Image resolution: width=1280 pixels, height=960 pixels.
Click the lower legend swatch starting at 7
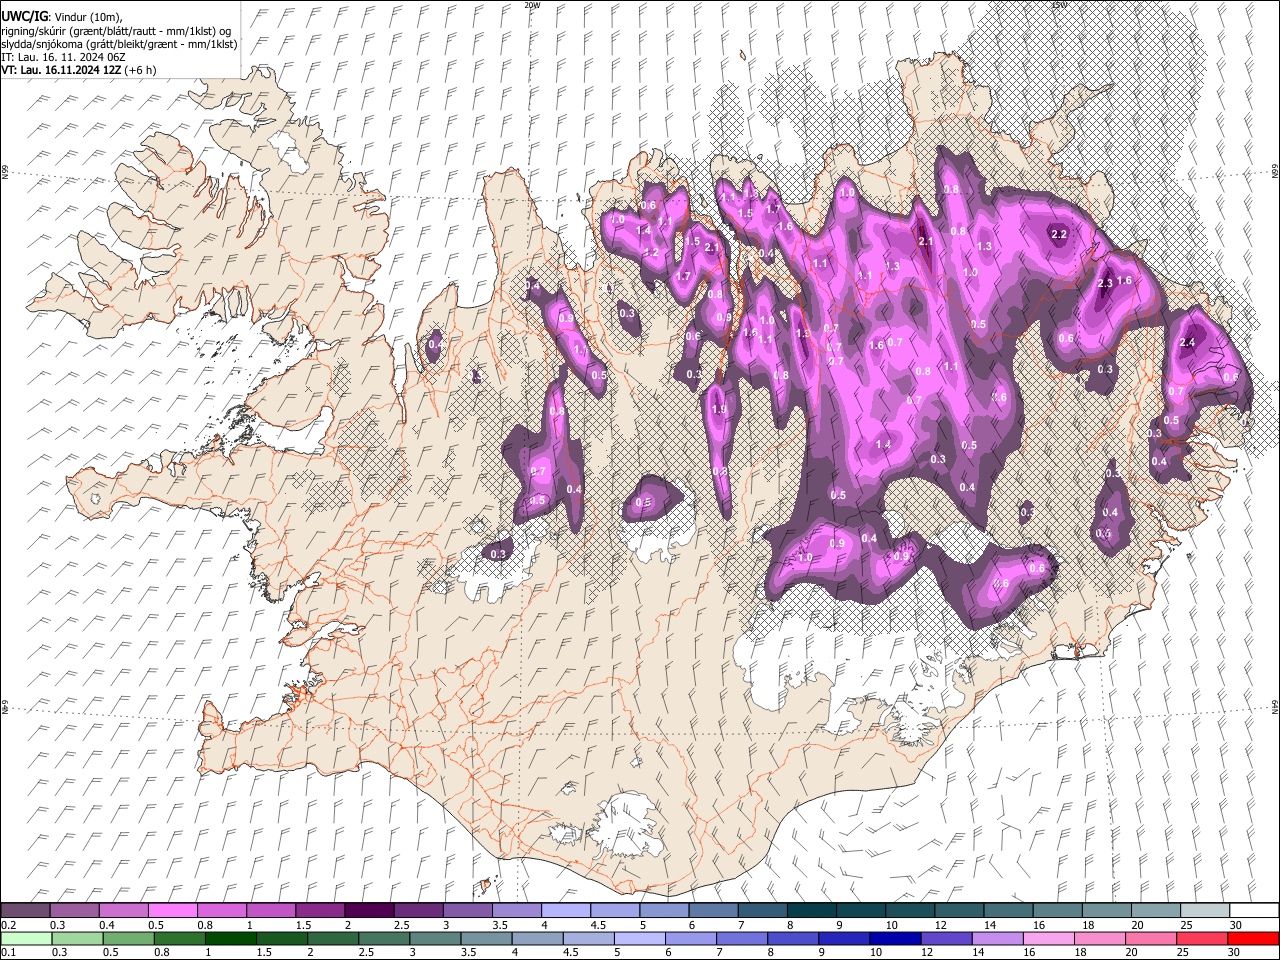coord(740,938)
